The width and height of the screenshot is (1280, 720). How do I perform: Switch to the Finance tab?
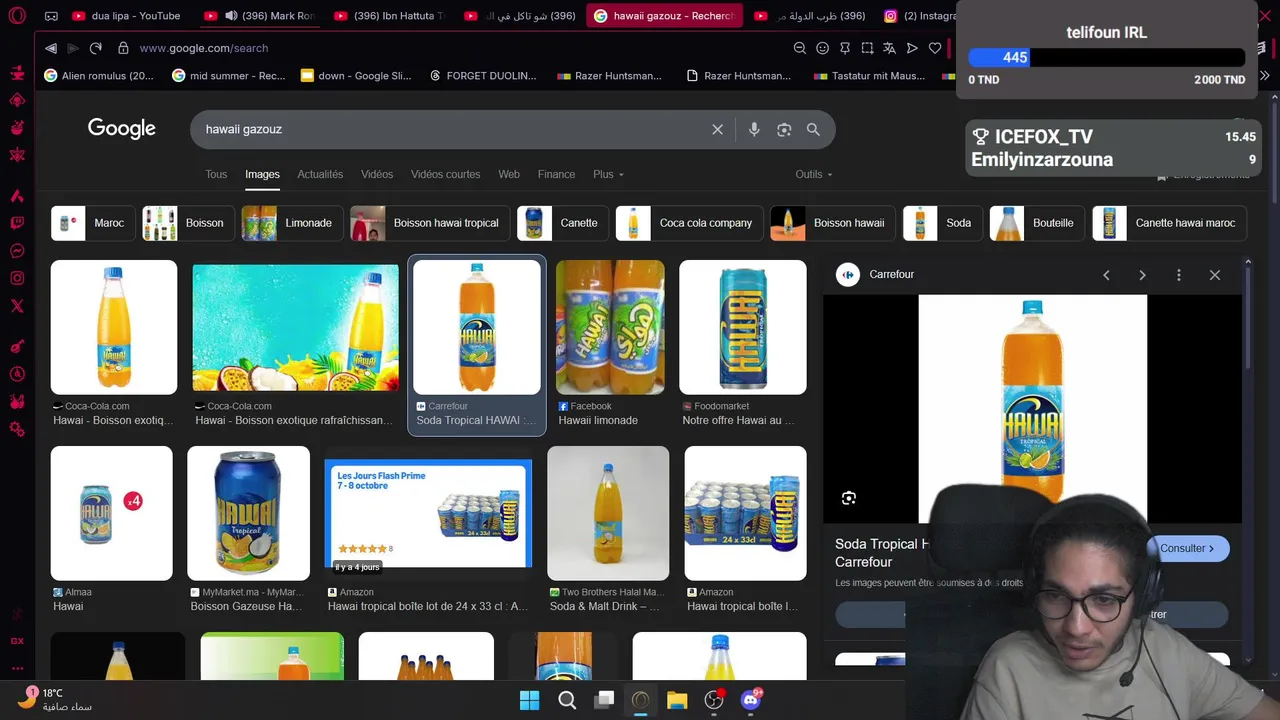(556, 174)
